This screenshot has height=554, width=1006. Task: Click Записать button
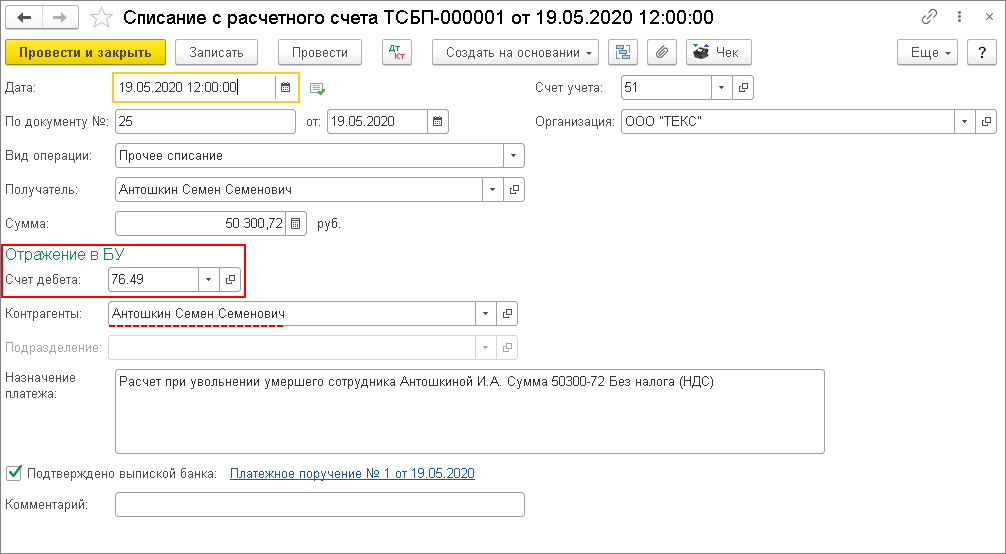coord(216,53)
